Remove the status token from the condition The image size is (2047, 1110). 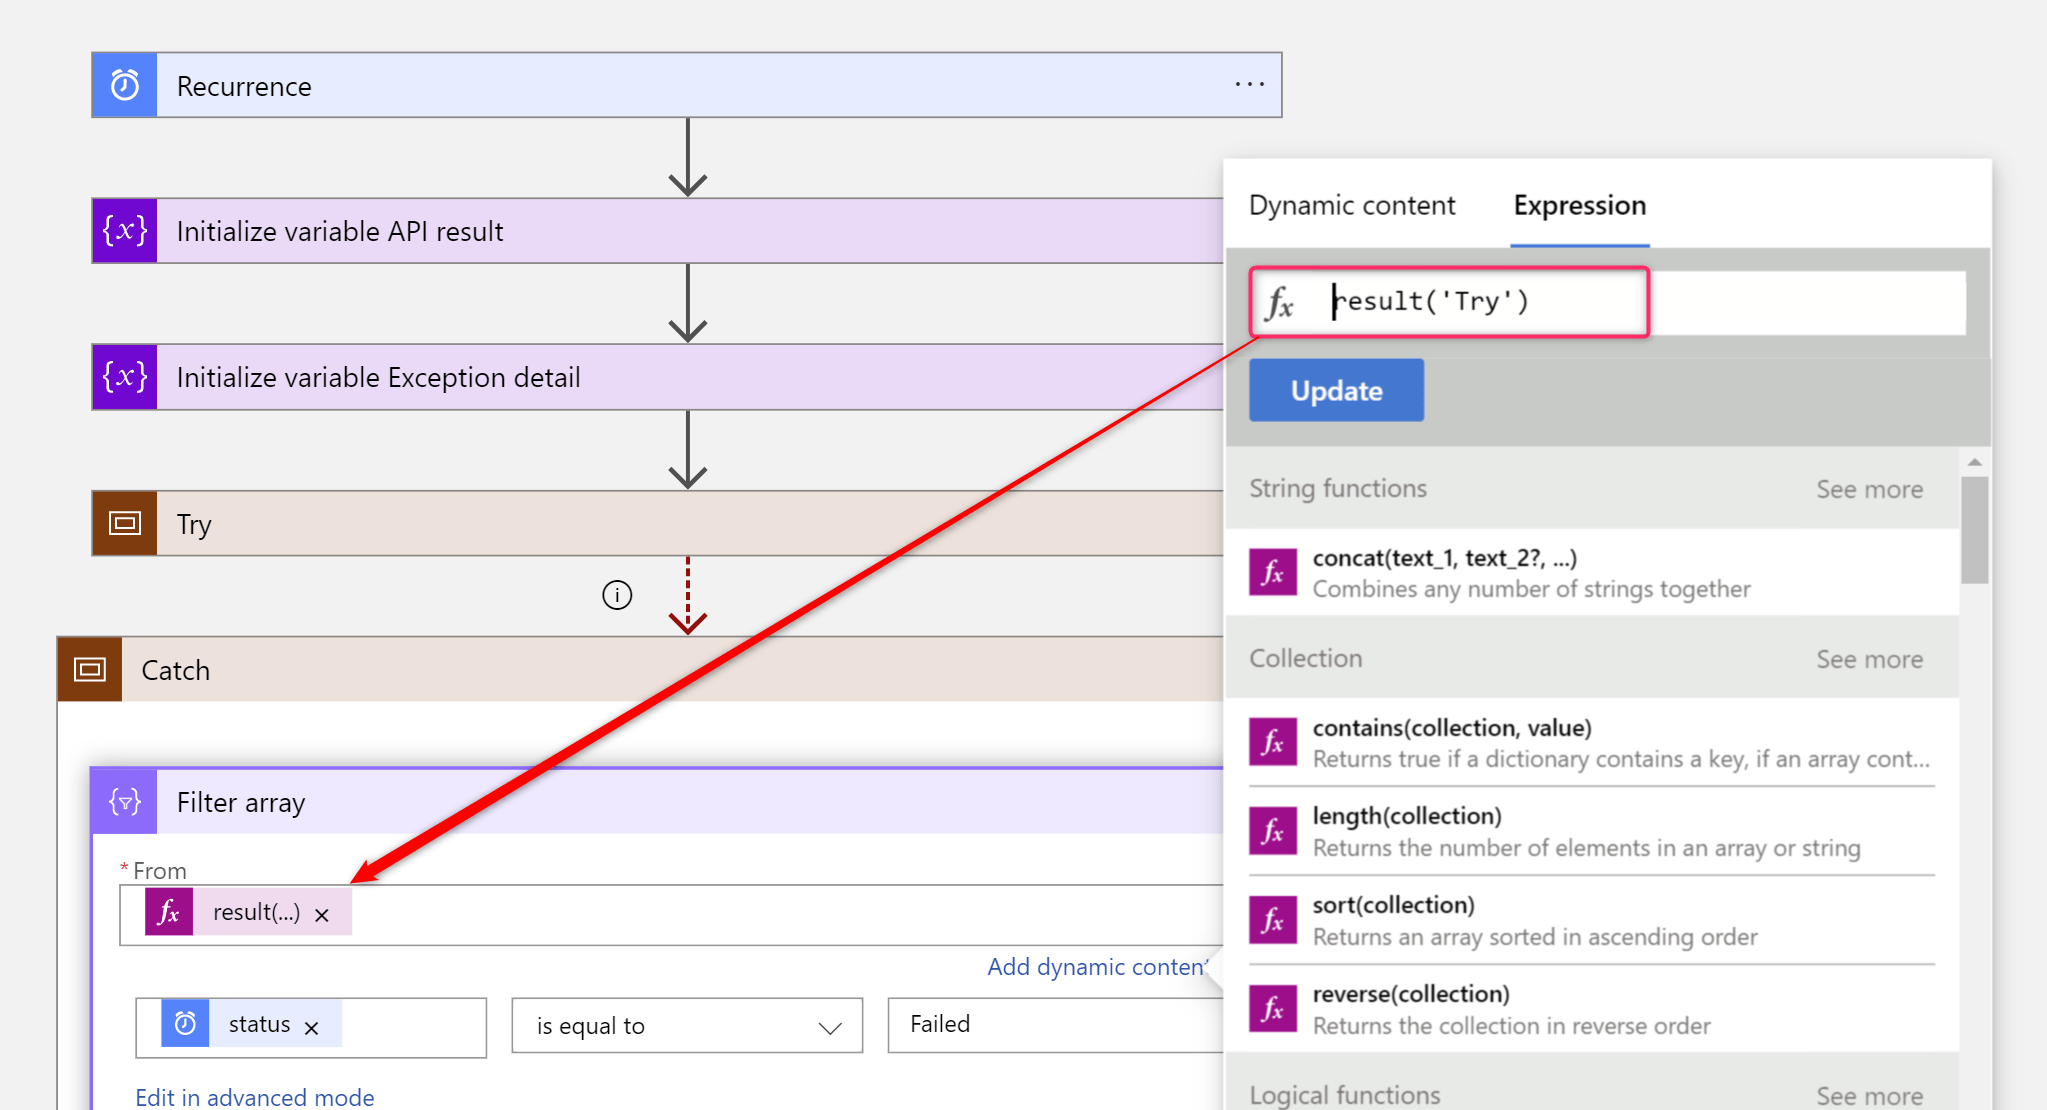point(311,1025)
